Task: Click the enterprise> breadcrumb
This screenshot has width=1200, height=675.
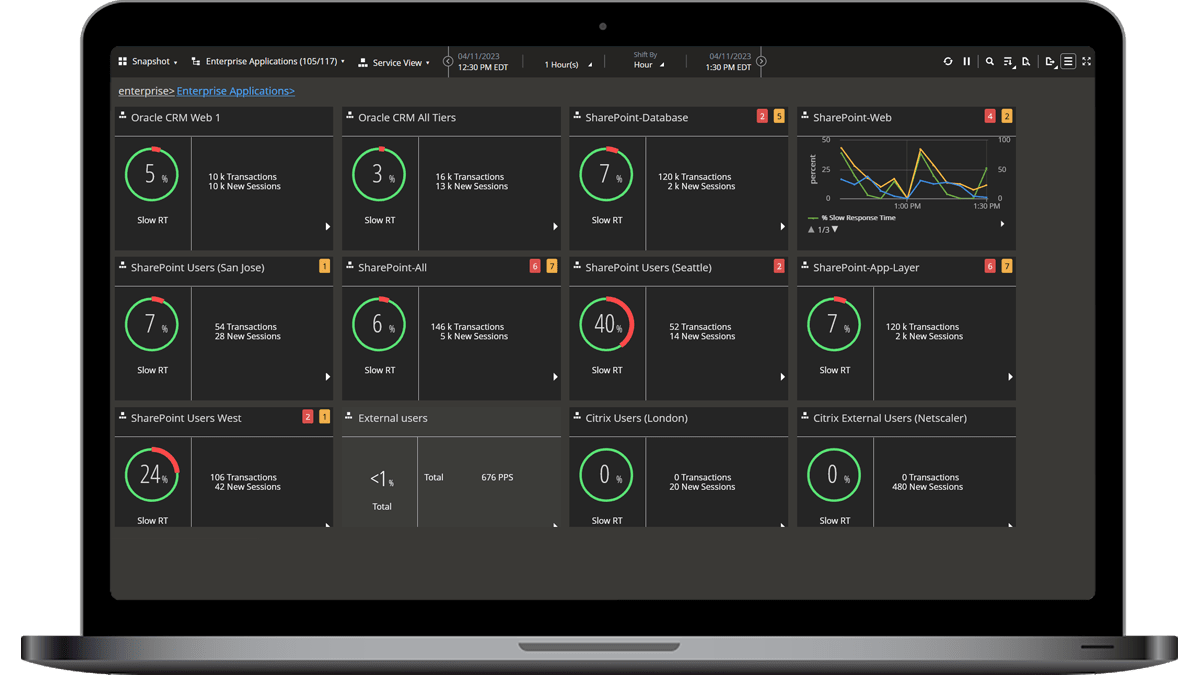Action: (147, 91)
